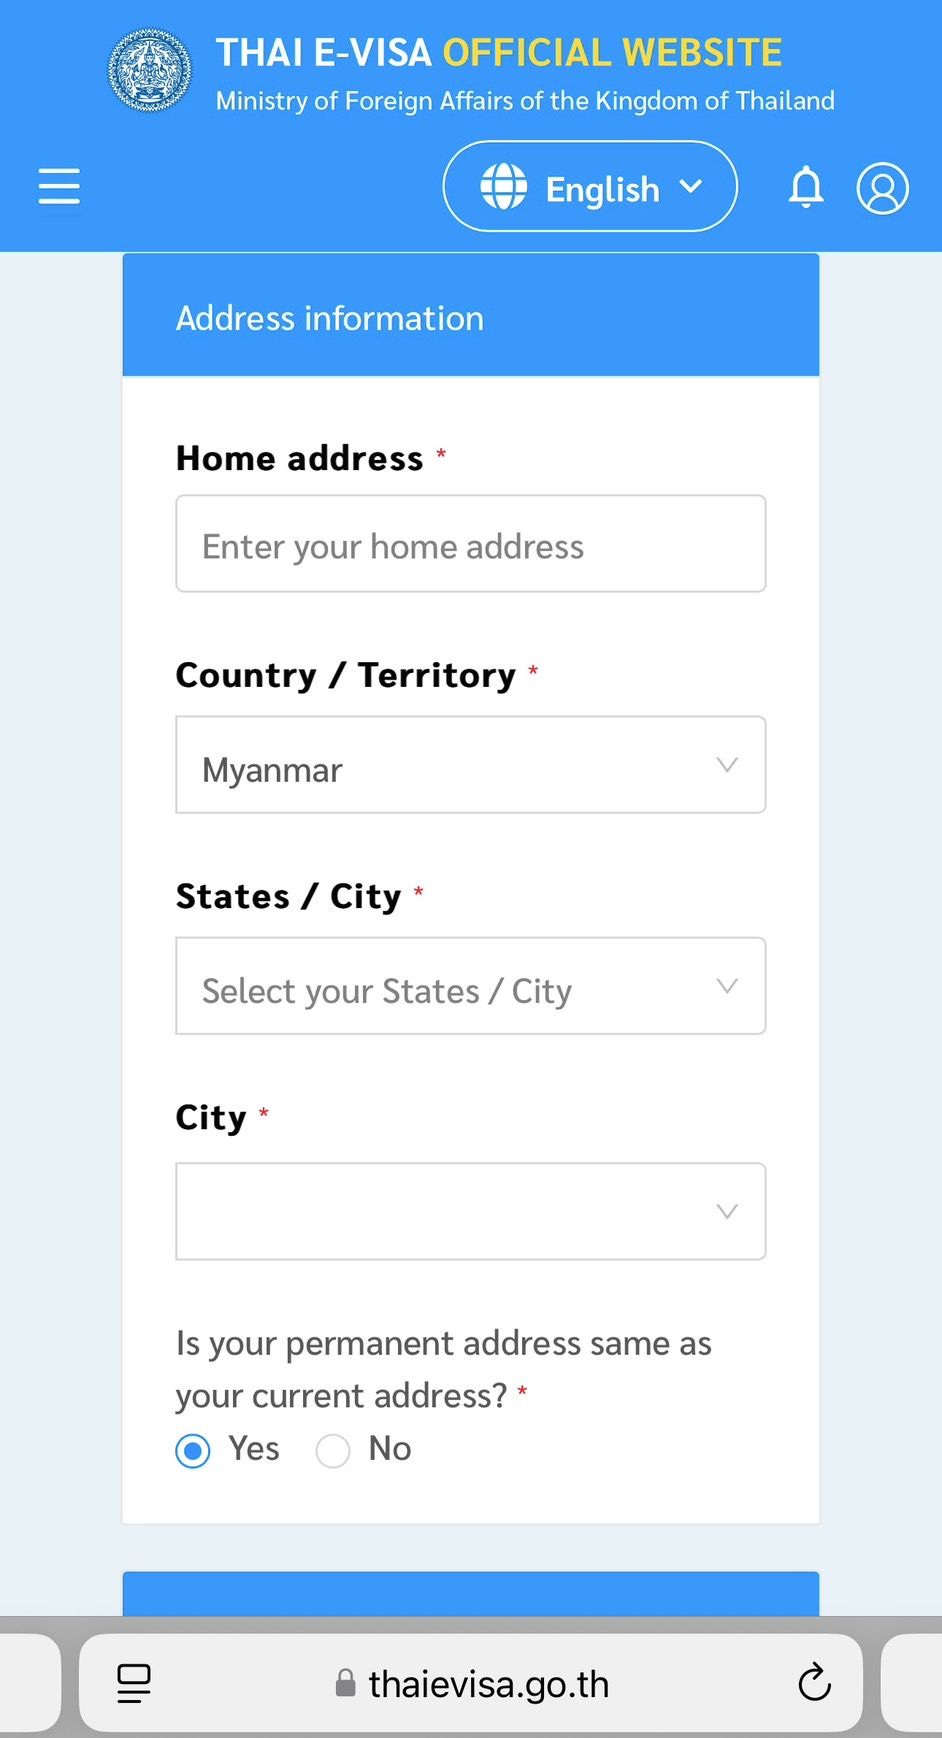This screenshot has height=1738, width=942.
Task: Click the THAI E-VISA OFFICIAL WEBSITE title
Action: (x=499, y=53)
